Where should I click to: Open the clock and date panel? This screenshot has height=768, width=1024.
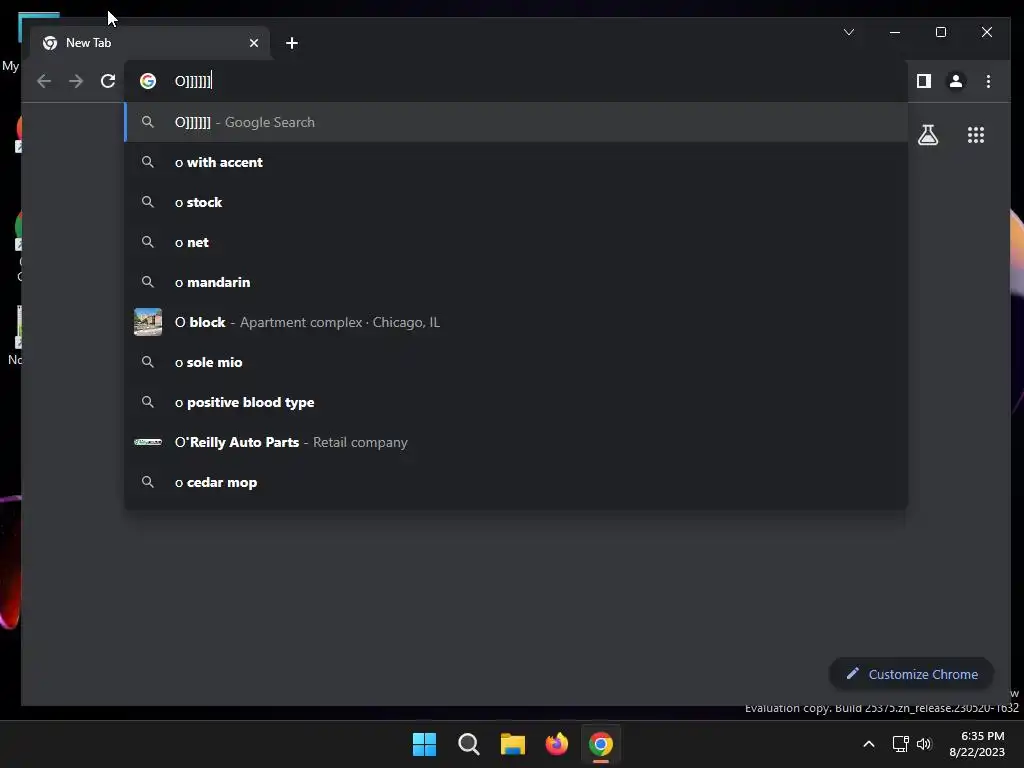977,744
